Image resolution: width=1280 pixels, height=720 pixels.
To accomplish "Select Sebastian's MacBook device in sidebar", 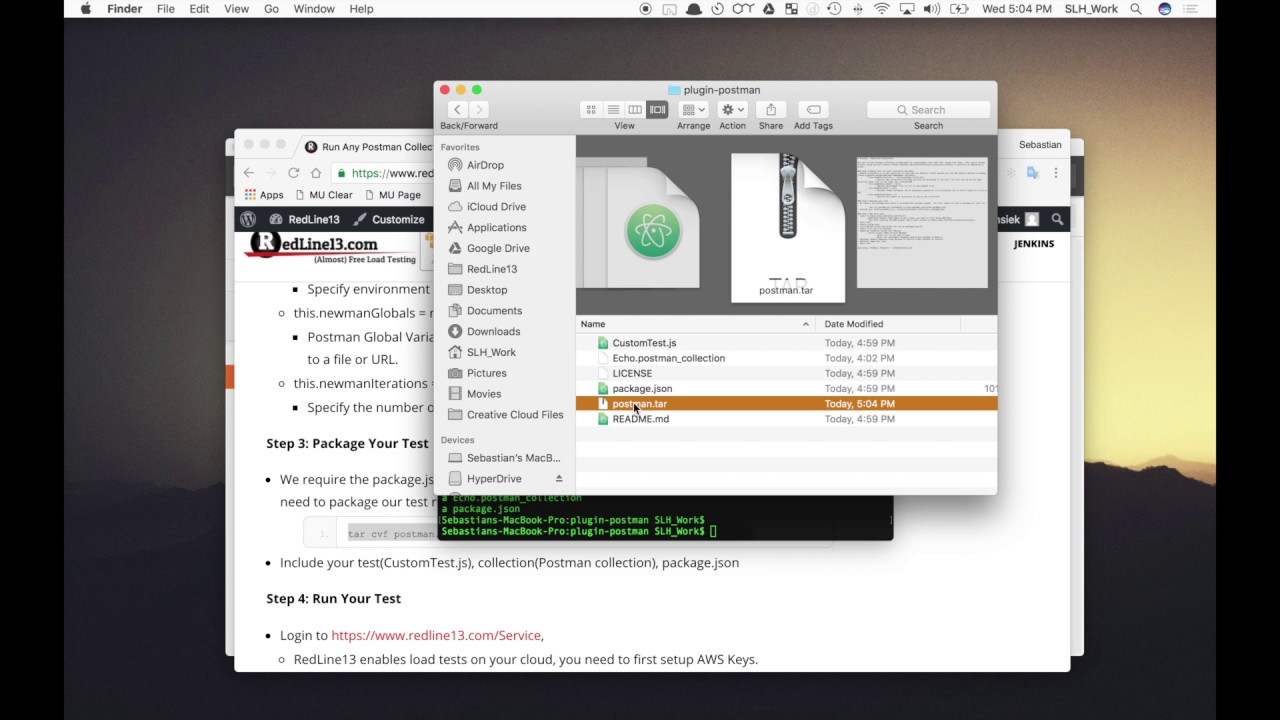I will (513, 458).
